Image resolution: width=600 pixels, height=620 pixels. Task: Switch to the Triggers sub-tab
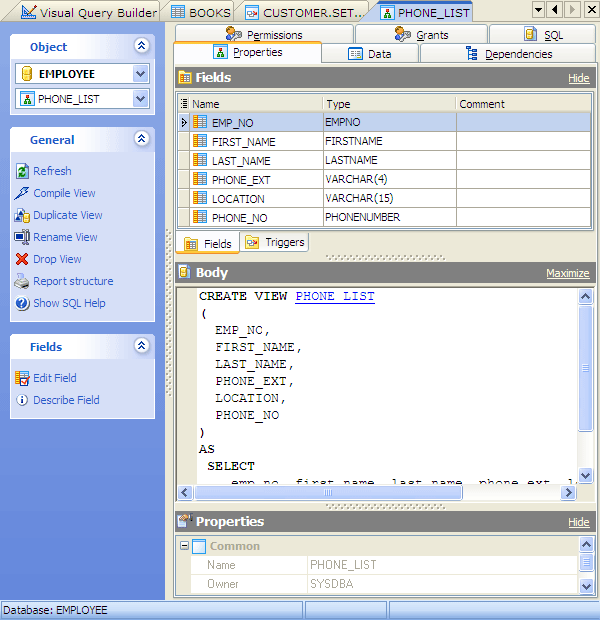coord(275,242)
